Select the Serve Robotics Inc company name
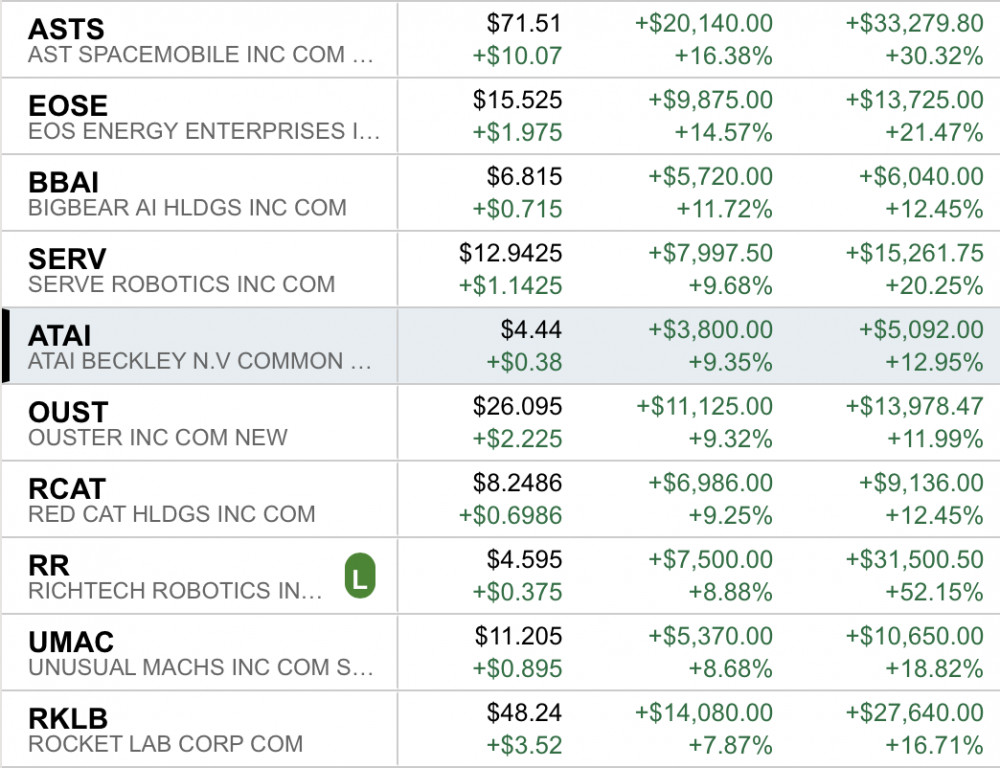Viewport: 1000px width, 768px height. 181,284
